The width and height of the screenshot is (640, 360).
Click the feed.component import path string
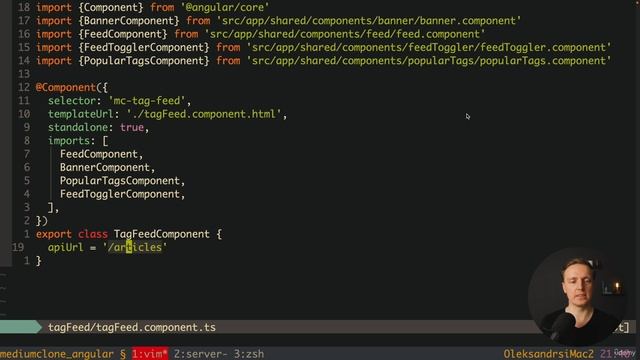pos(345,34)
